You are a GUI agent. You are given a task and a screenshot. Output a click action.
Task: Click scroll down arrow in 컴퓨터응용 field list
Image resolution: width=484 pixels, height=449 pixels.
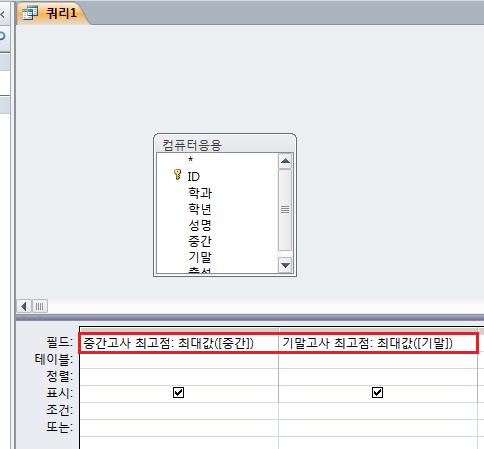pos(285,265)
